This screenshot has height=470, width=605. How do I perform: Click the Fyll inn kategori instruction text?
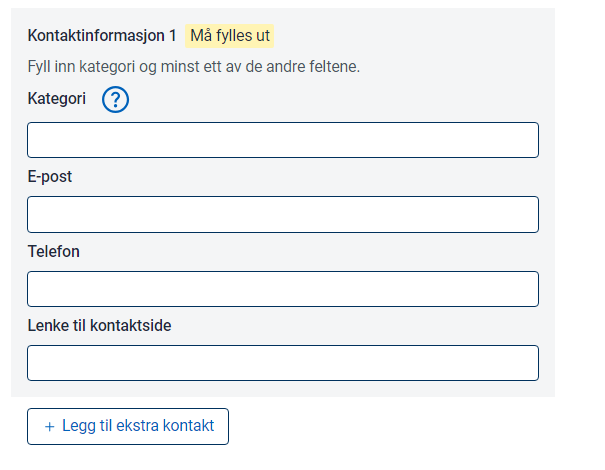(193, 67)
